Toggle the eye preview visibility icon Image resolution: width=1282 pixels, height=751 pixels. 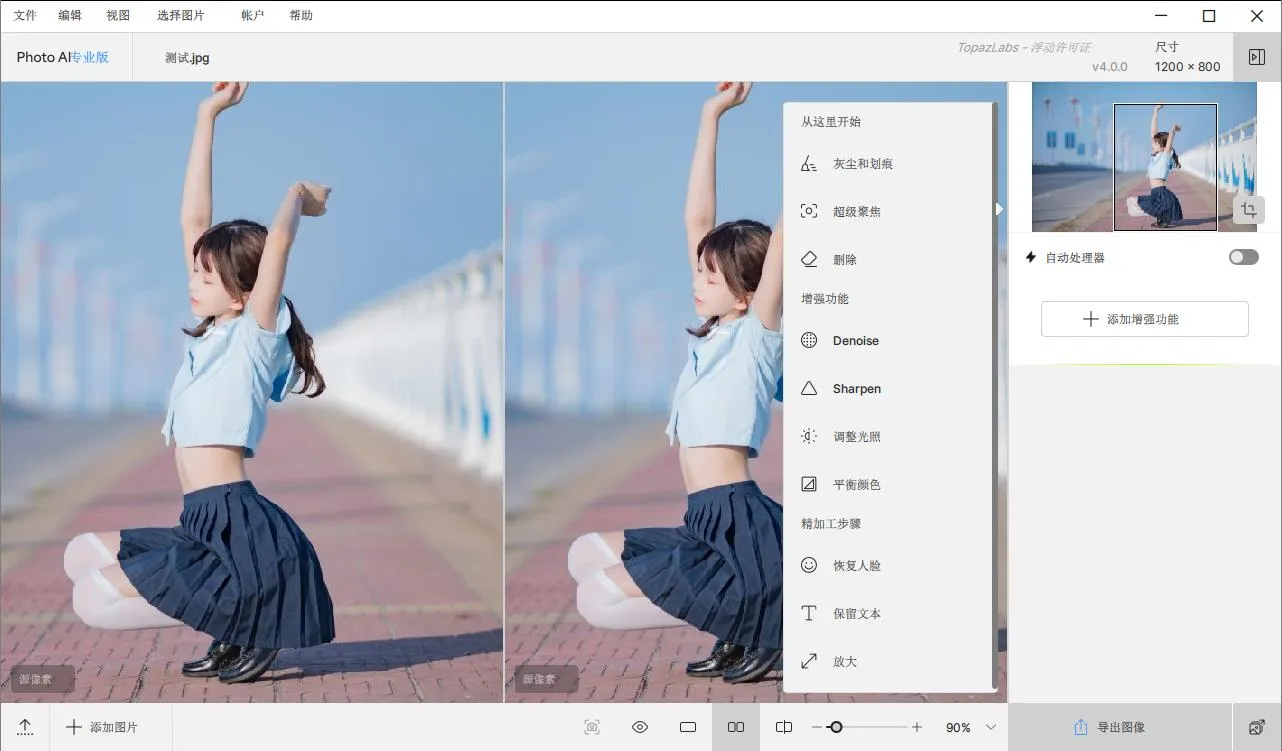640,727
